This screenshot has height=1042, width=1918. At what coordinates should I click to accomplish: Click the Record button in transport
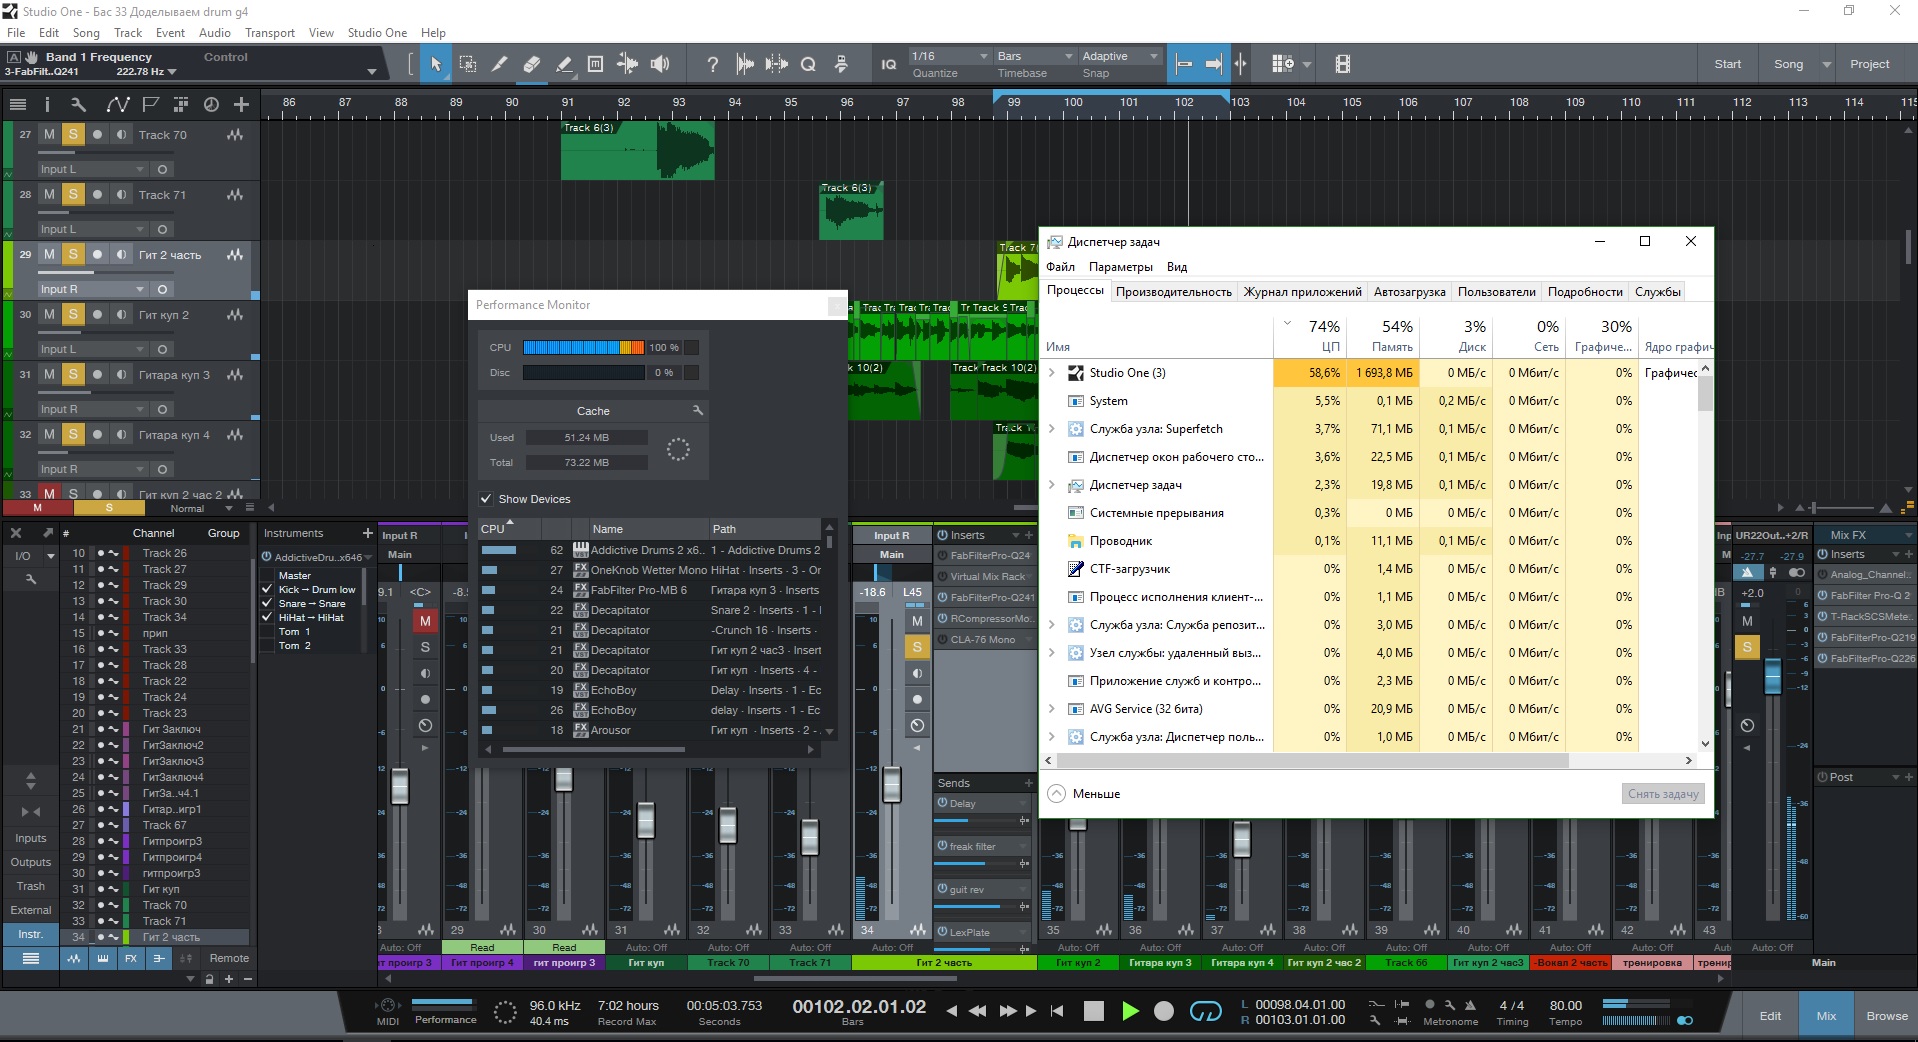[x=1164, y=1011]
